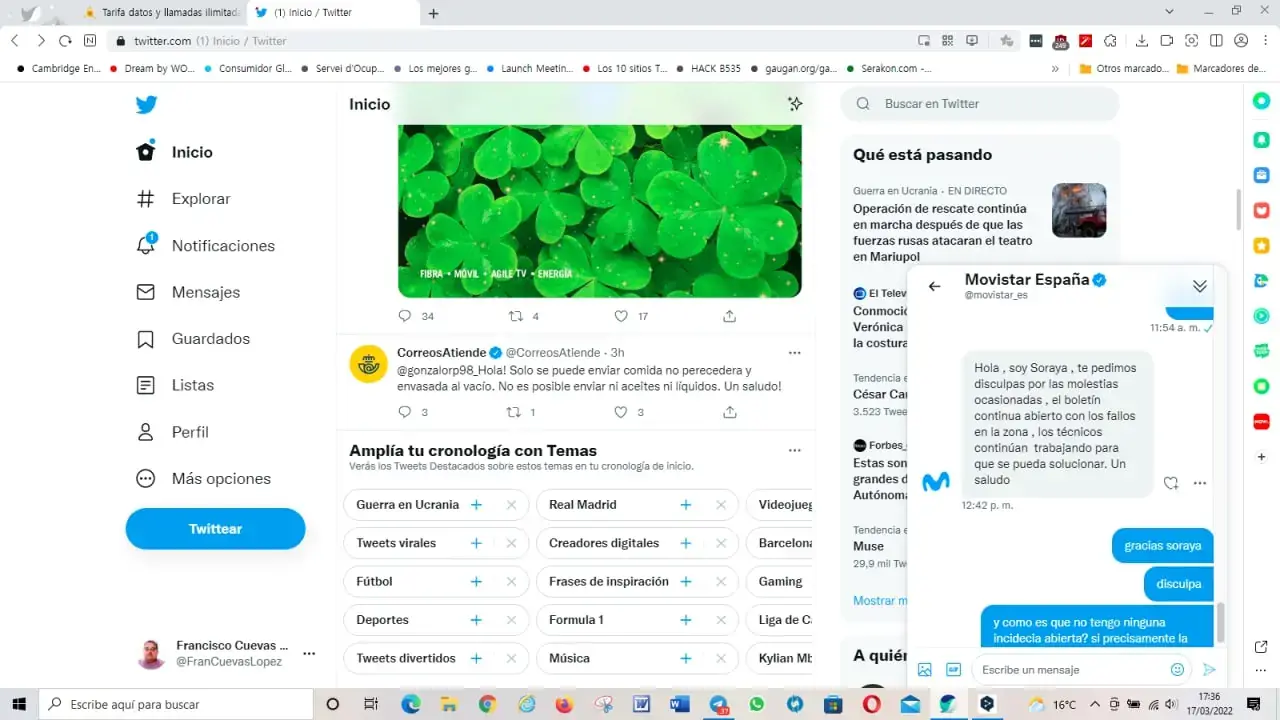Follow the Fútbol topic
This screenshot has width=1280, height=720.
(476, 582)
